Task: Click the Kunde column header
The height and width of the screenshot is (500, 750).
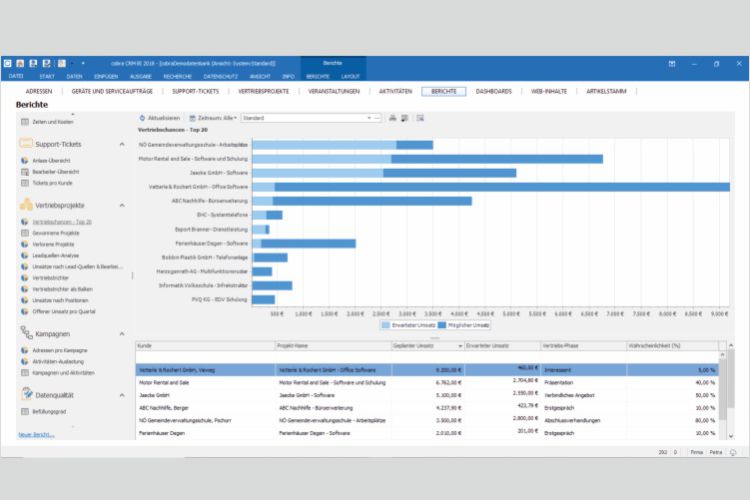Action: [205, 346]
